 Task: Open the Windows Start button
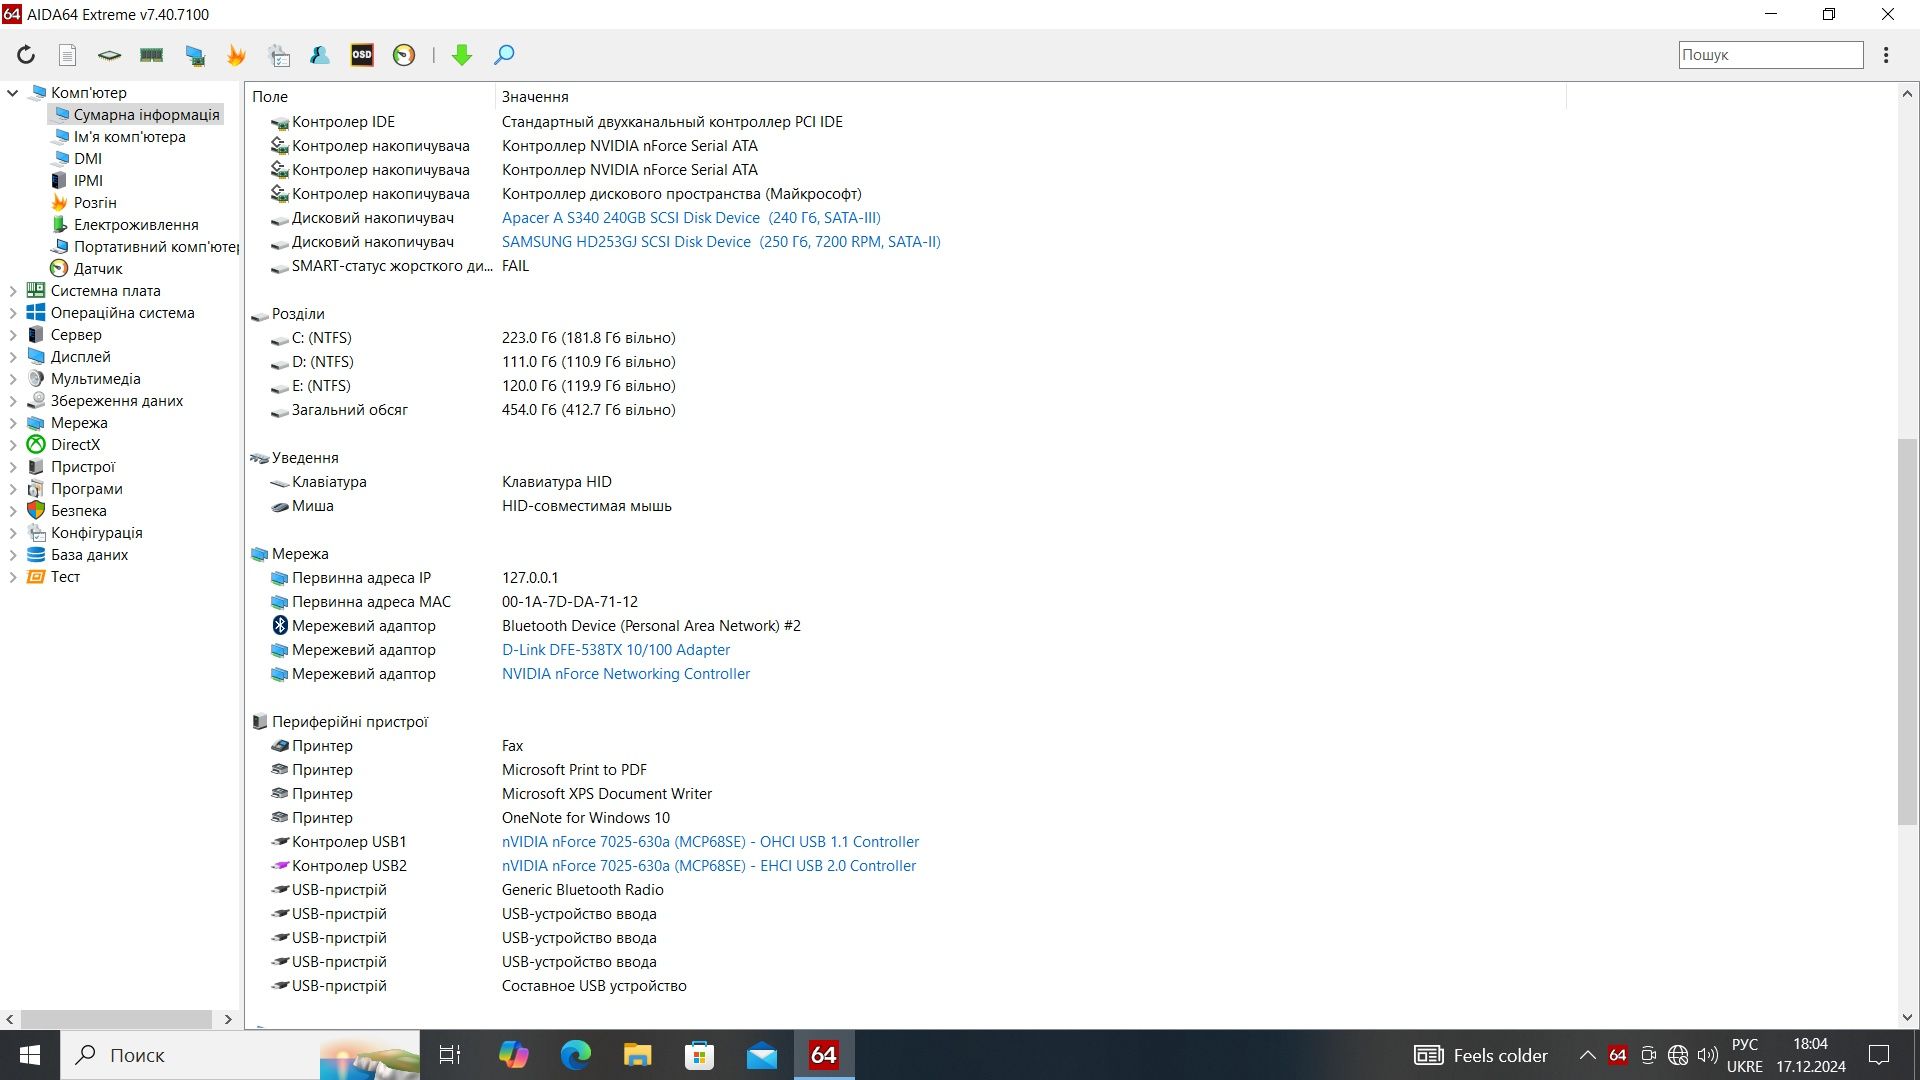click(x=30, y=1055)
